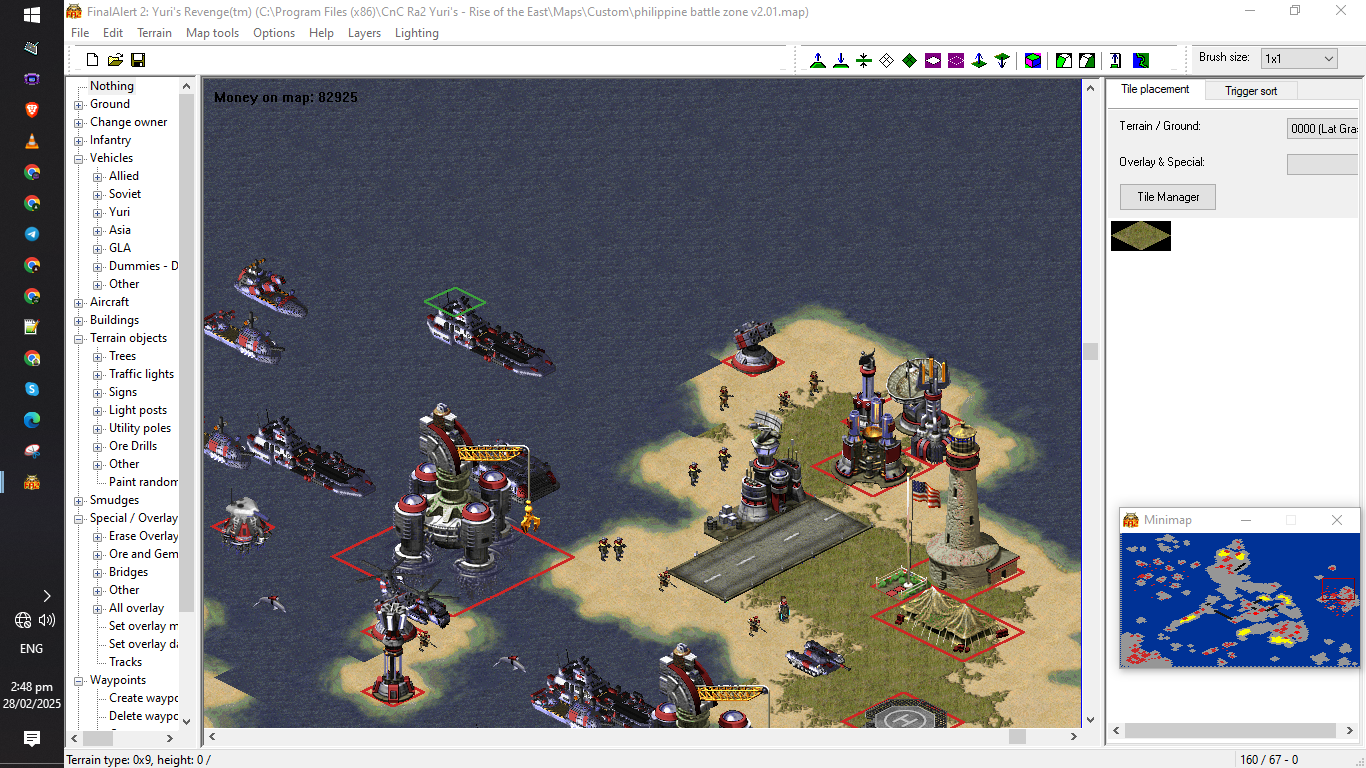Select the Lower ground tool

pos(841,60)
